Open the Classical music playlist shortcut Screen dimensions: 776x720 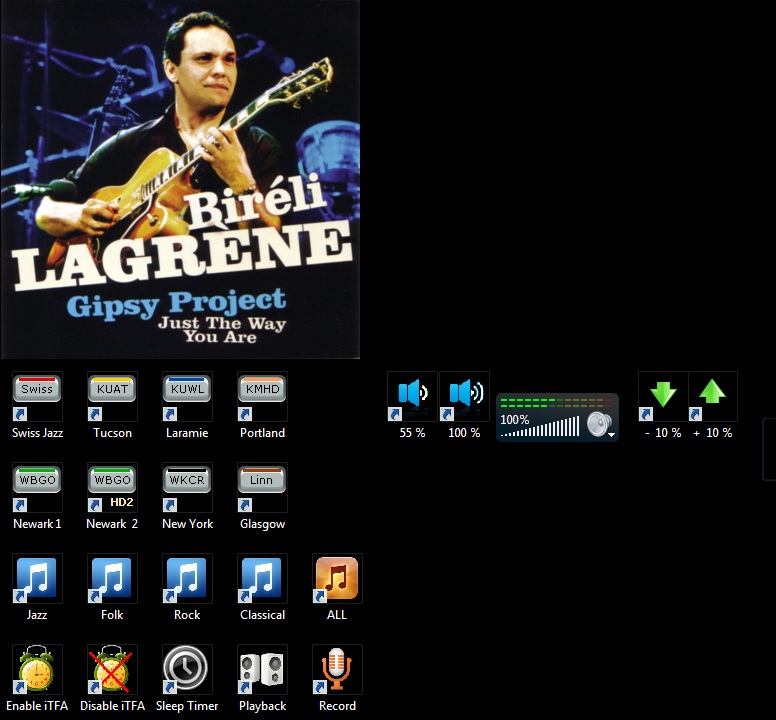262,578
